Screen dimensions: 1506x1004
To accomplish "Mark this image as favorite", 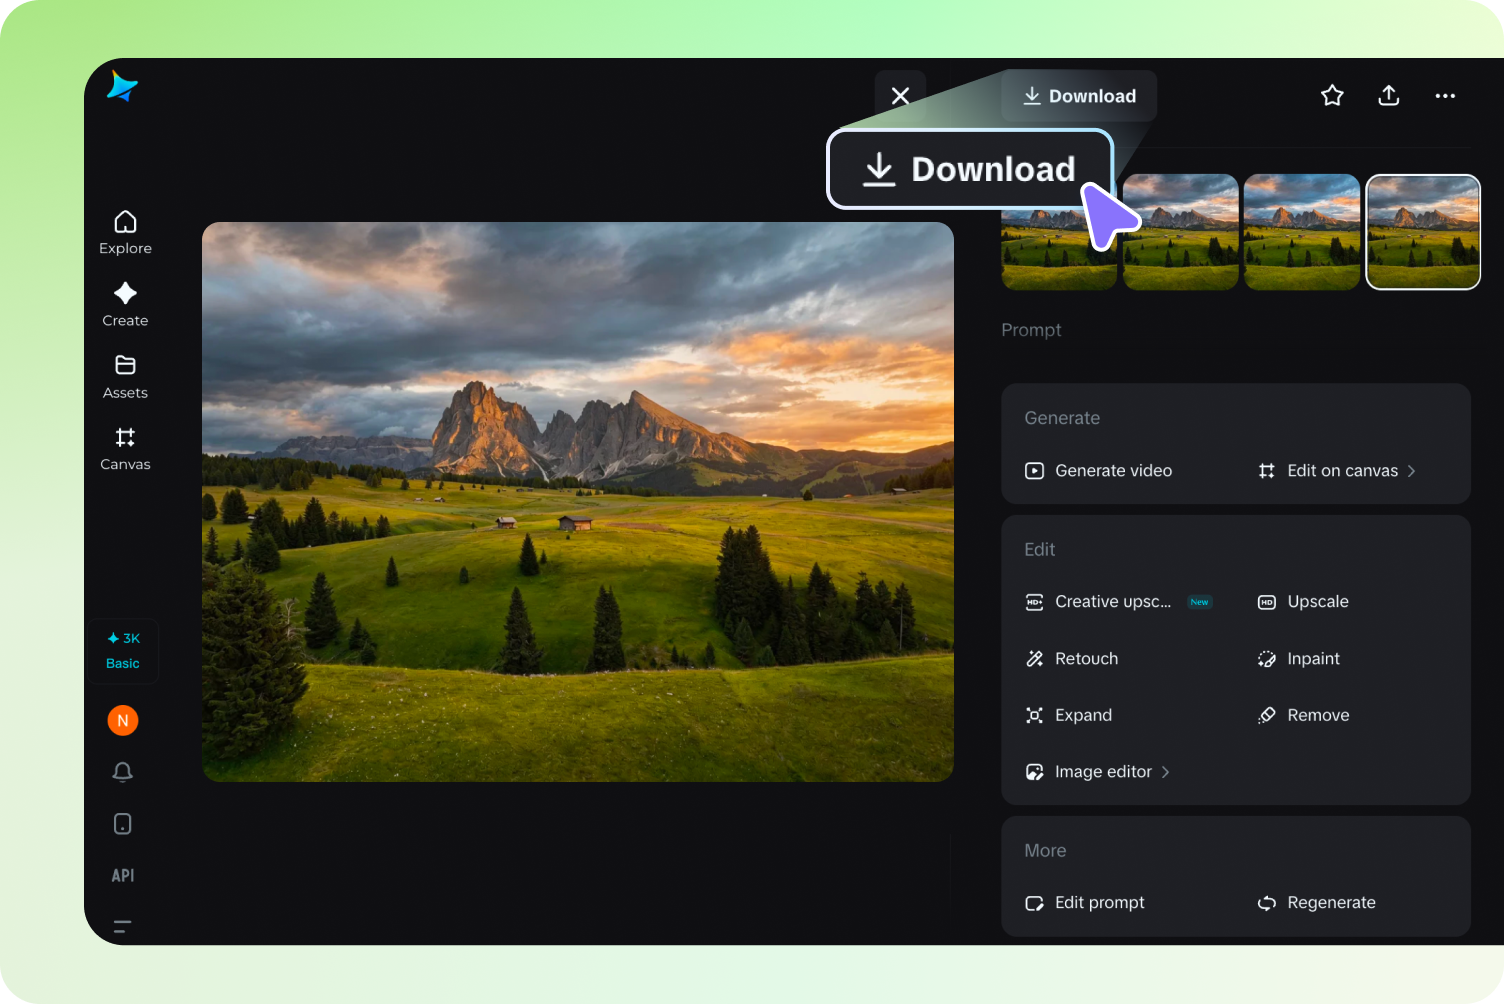I will coord(1332,95).
